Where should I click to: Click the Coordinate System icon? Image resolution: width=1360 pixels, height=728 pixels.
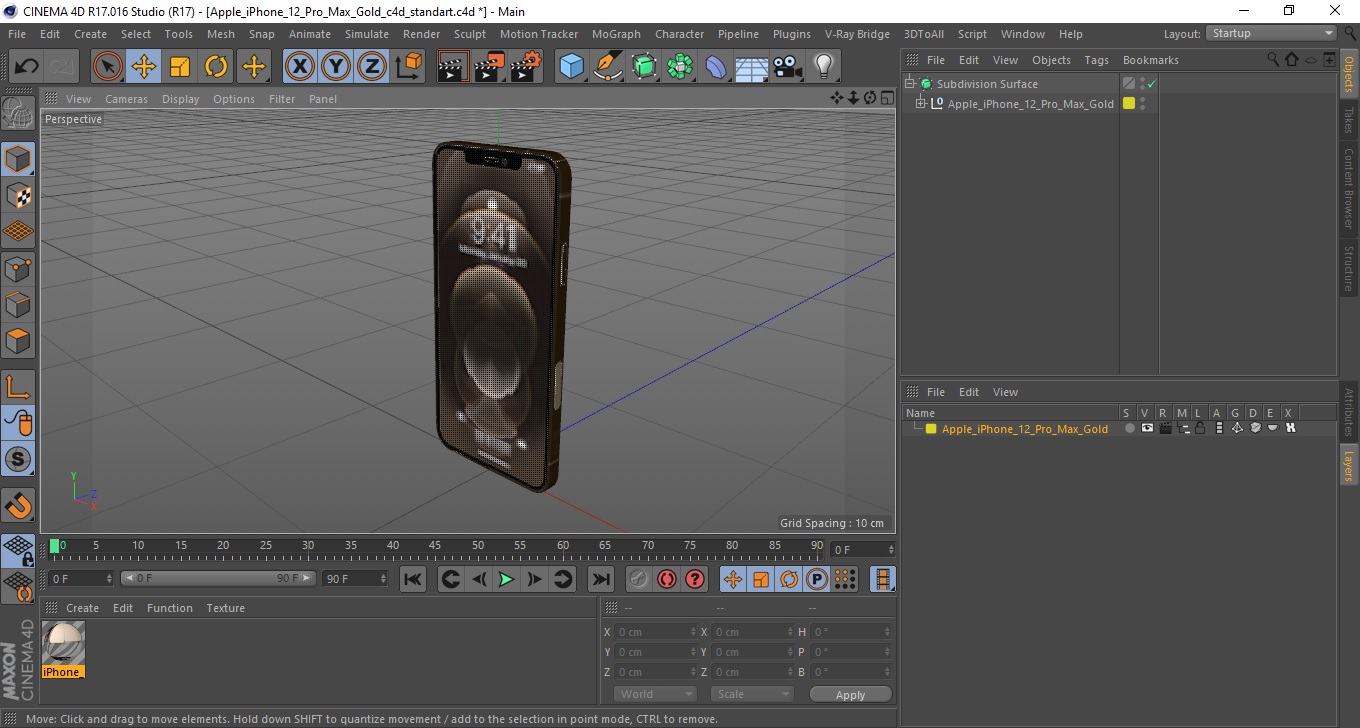coord(408,67)
